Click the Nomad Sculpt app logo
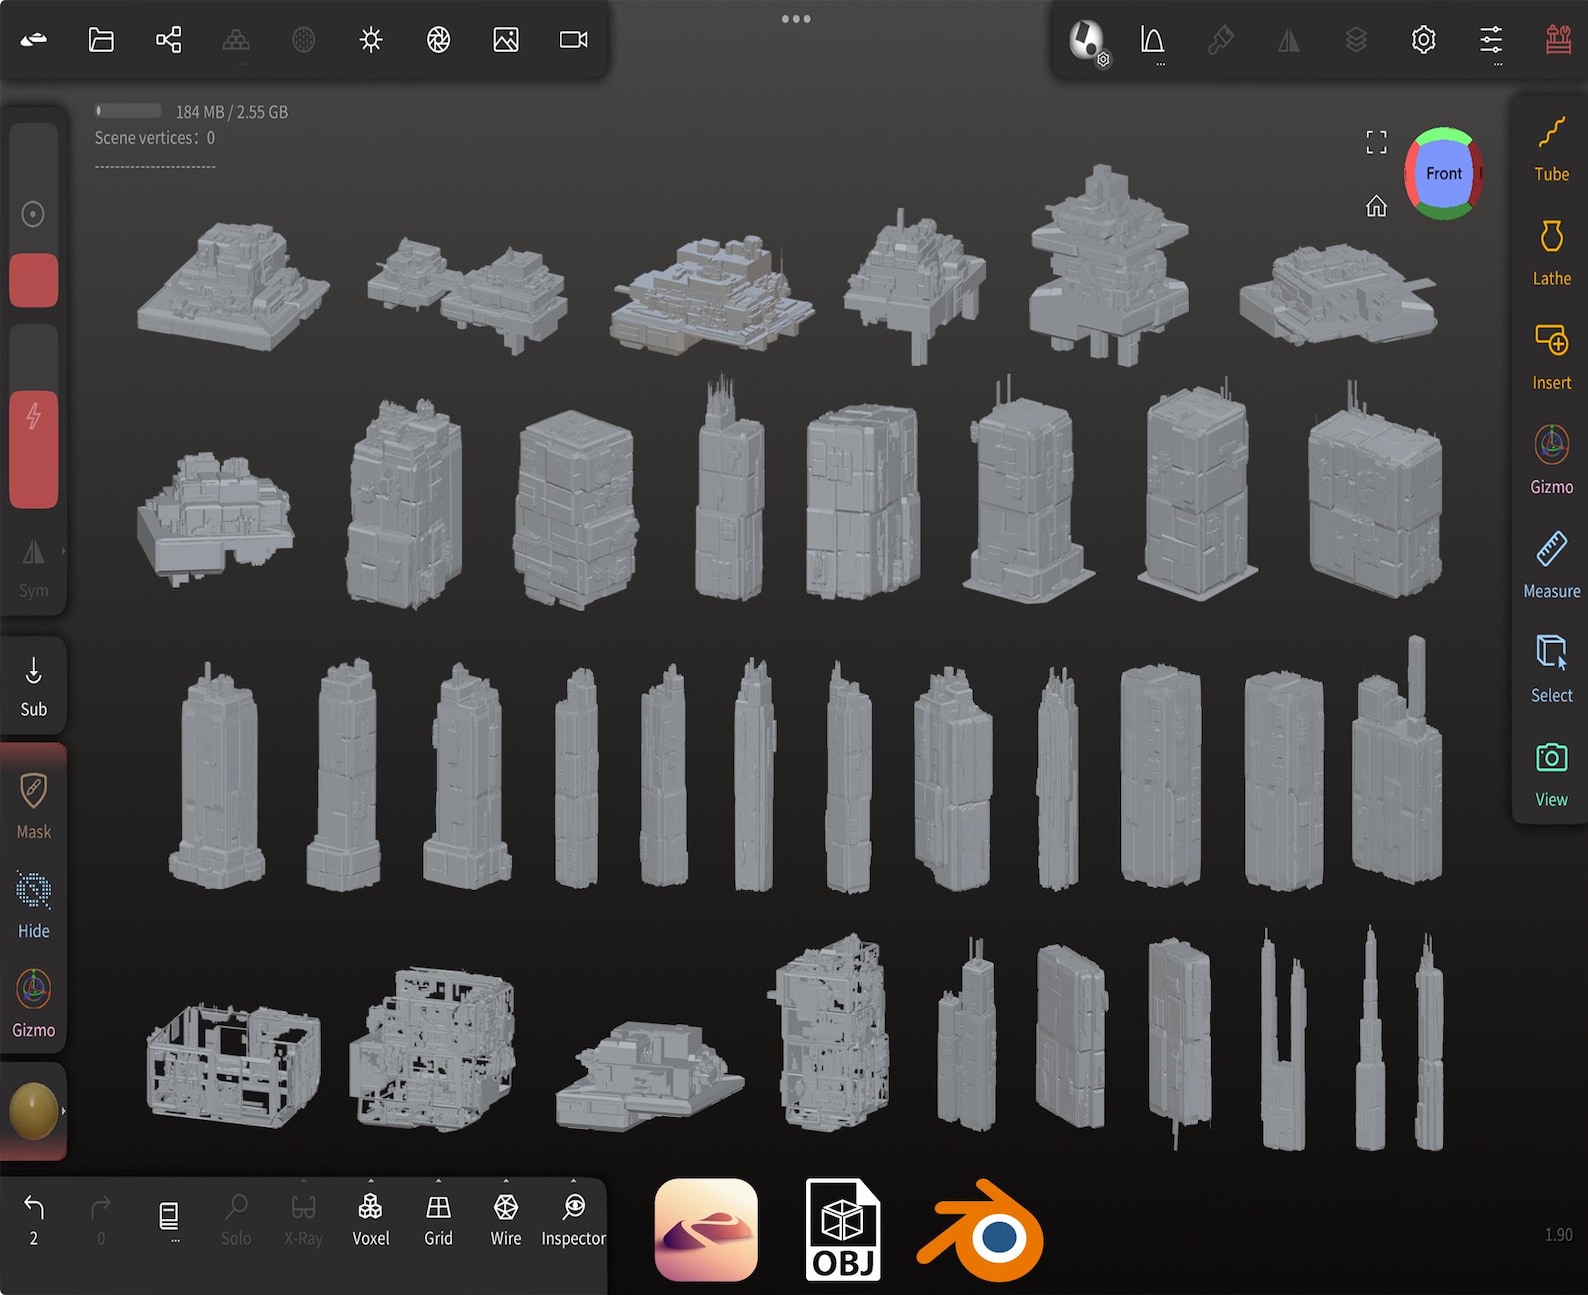1588x1295 pixels. pyautogui.click(x=706, y=1229)
